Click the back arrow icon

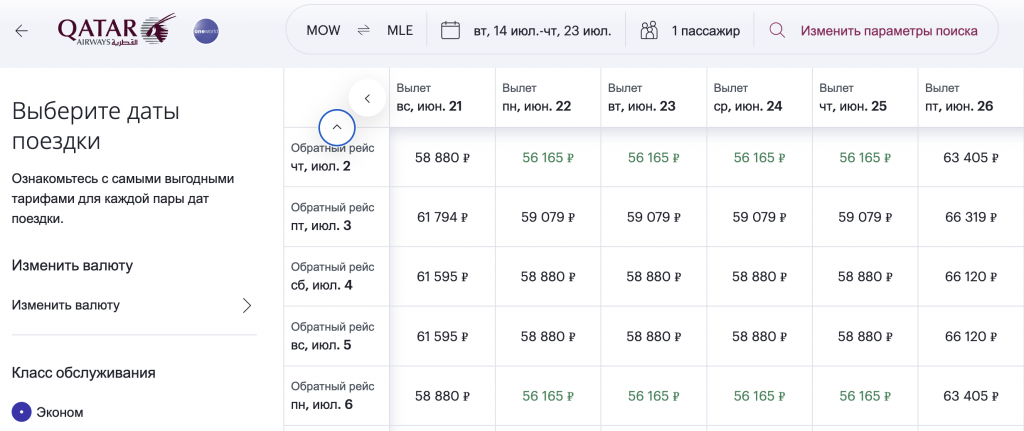[x=22, y=30]
